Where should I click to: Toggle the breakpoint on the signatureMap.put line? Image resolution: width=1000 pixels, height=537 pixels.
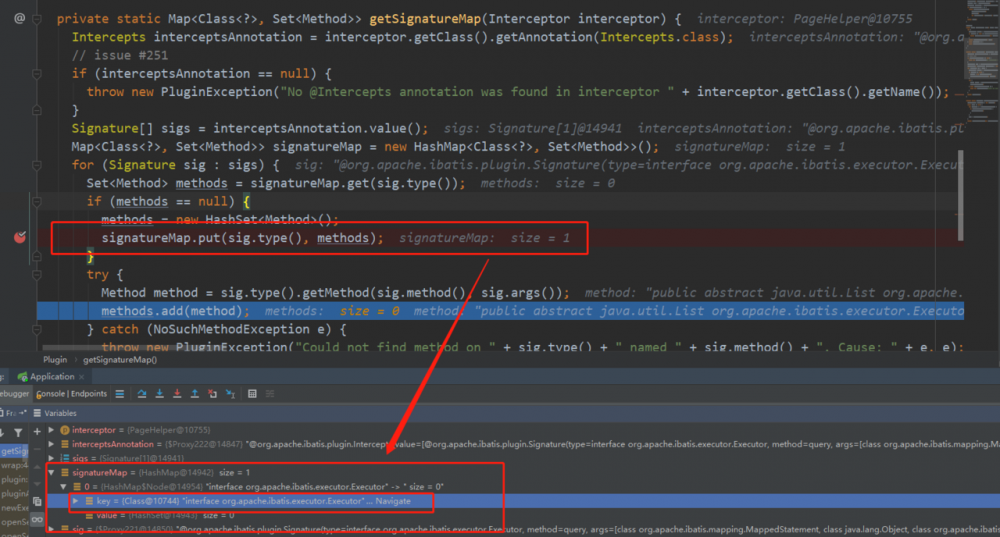click(x=20, y=237)
